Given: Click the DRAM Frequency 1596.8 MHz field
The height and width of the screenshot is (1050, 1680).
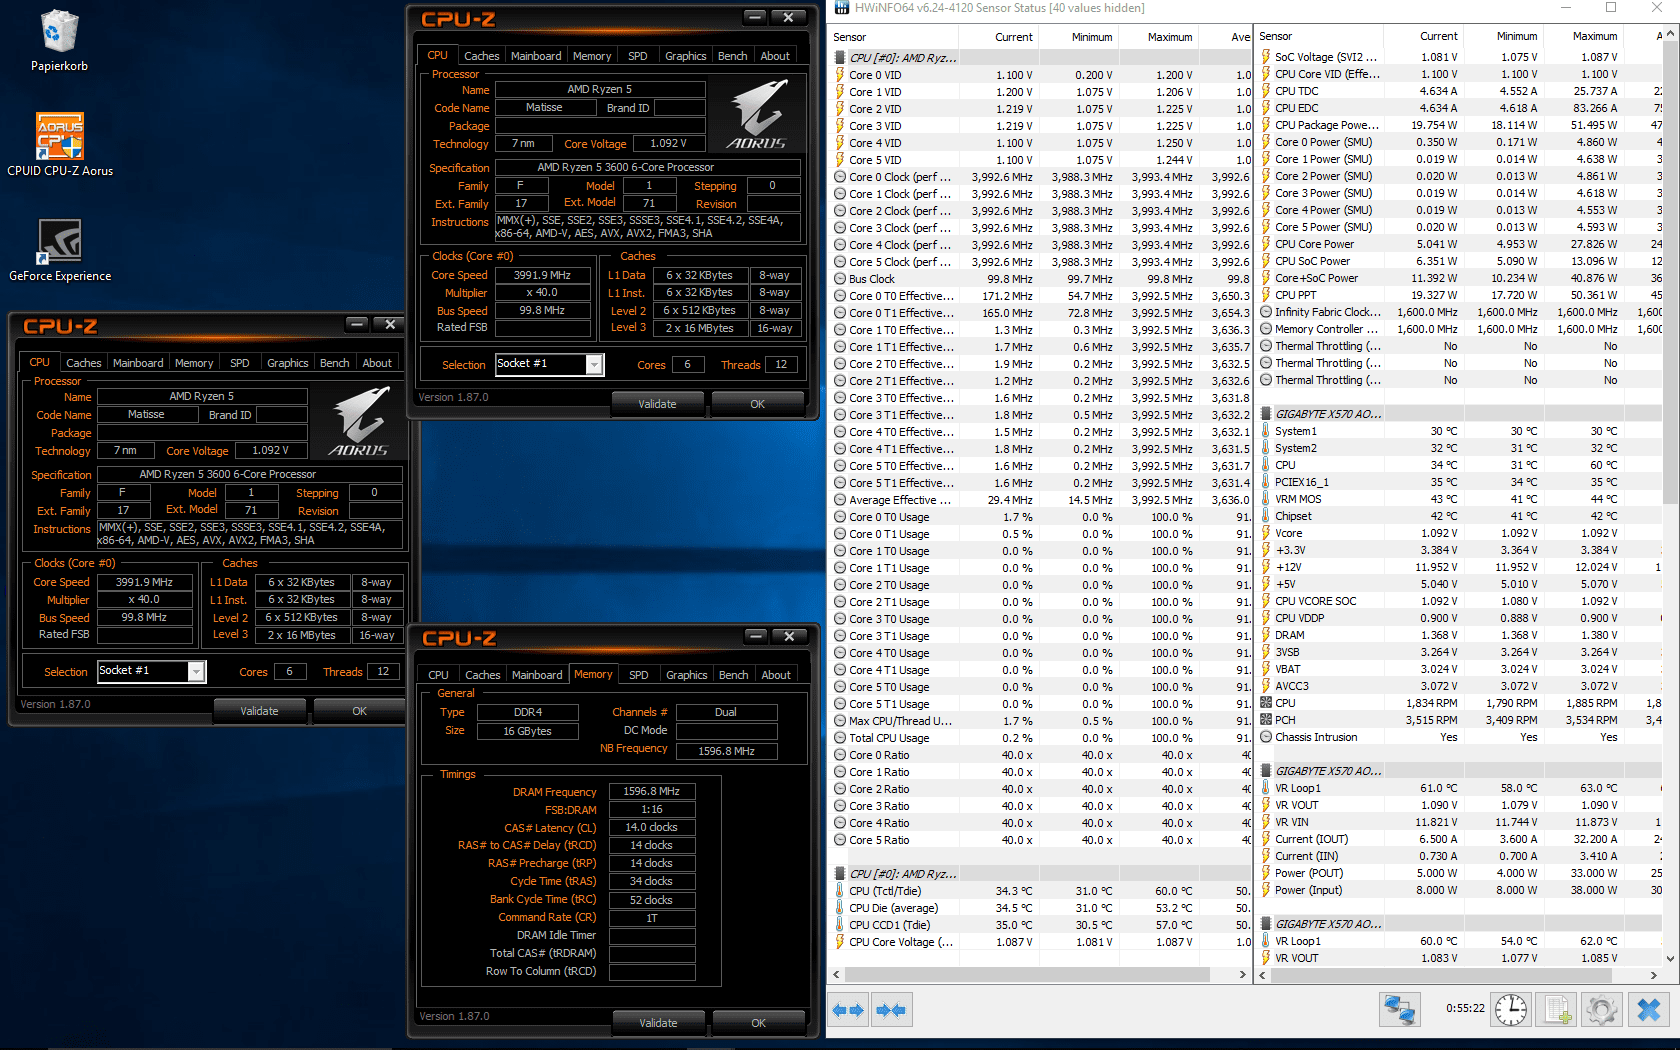Looking at the screenshot, I should click(x=652, y=791).
